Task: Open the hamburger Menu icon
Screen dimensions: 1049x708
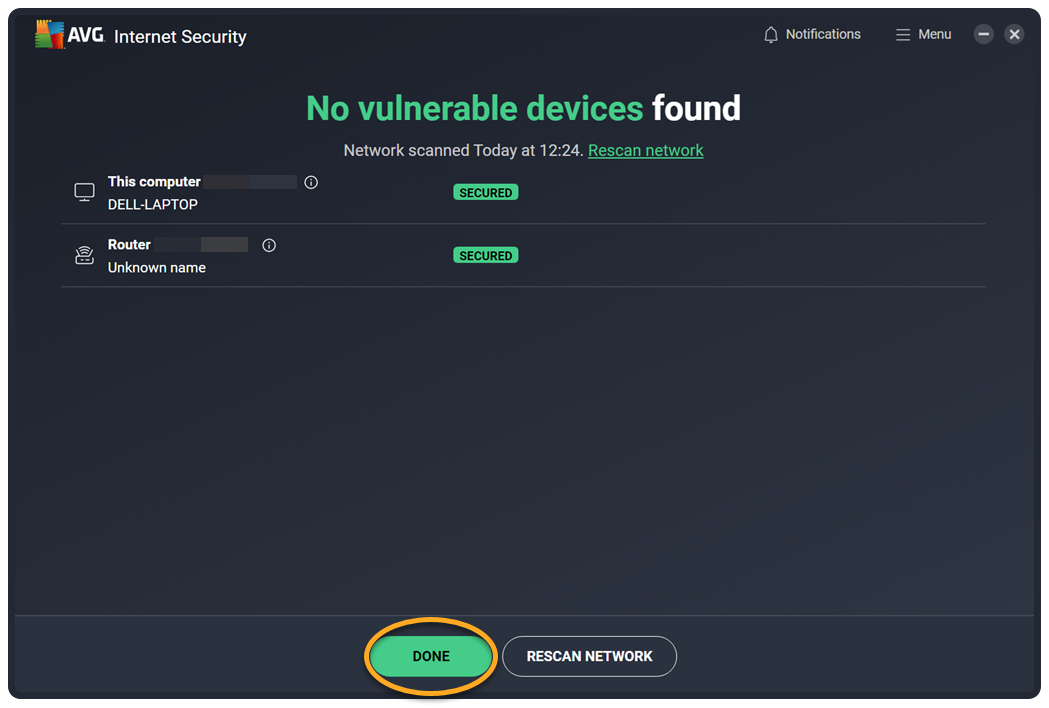Action: 903,35
